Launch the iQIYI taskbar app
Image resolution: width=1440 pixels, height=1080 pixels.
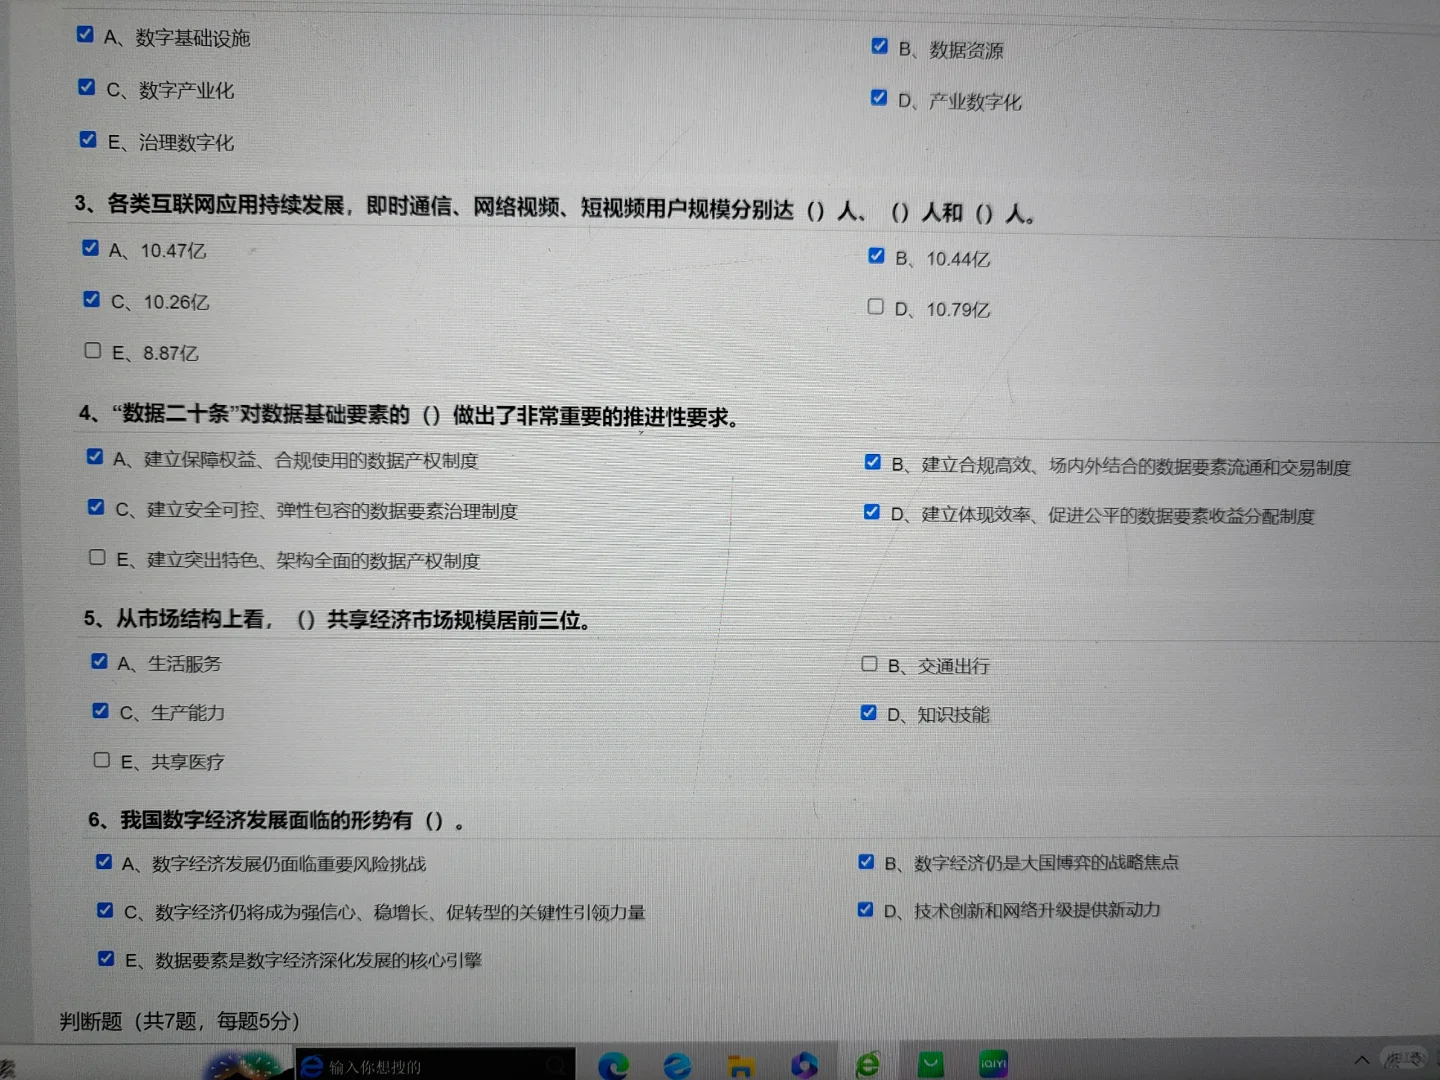tap(993, 1064)
